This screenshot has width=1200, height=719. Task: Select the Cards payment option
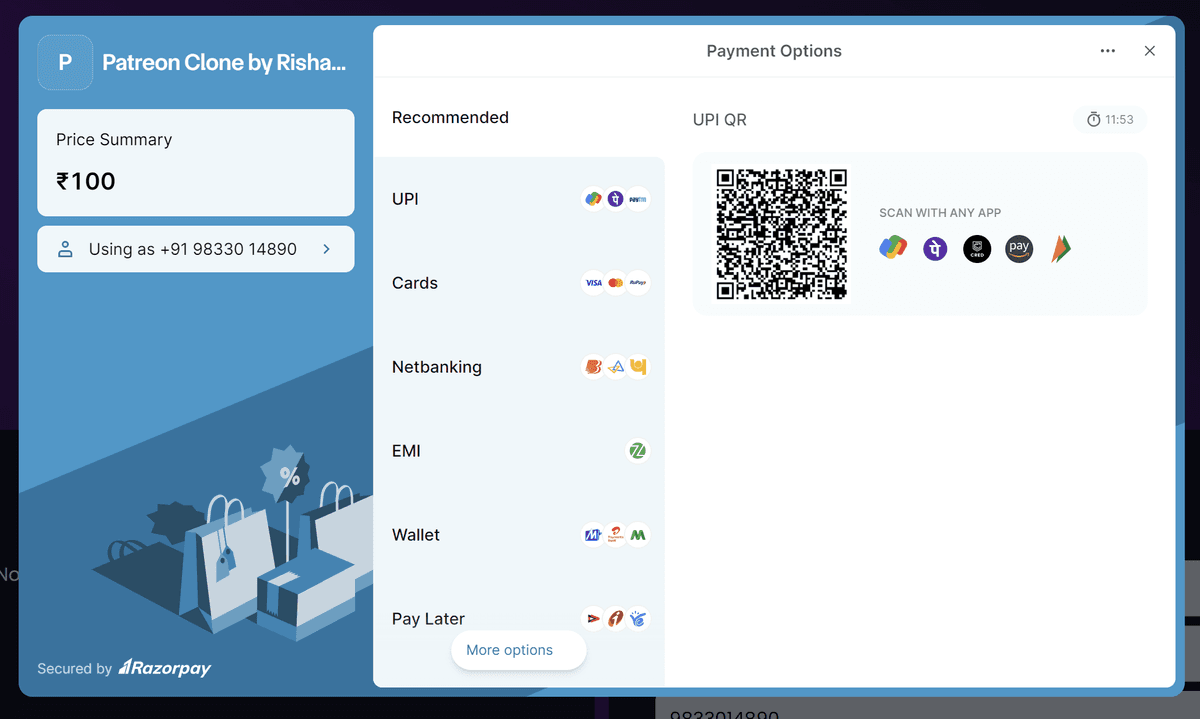[x=519, y=283]
